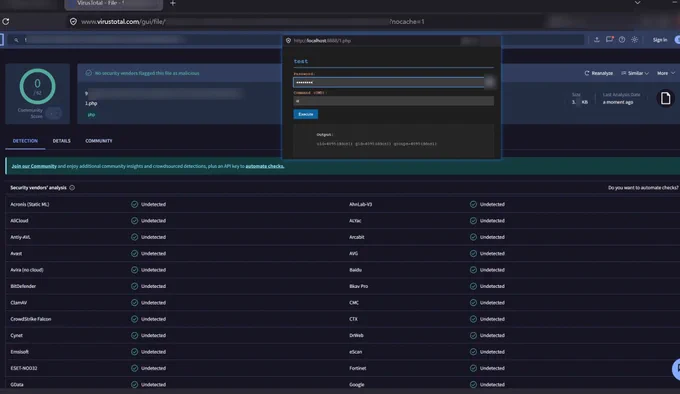Viewport: 680px width, 394px height.
Task: Click the Undetected check icon for Arcabit
Action: click(473, 237)
